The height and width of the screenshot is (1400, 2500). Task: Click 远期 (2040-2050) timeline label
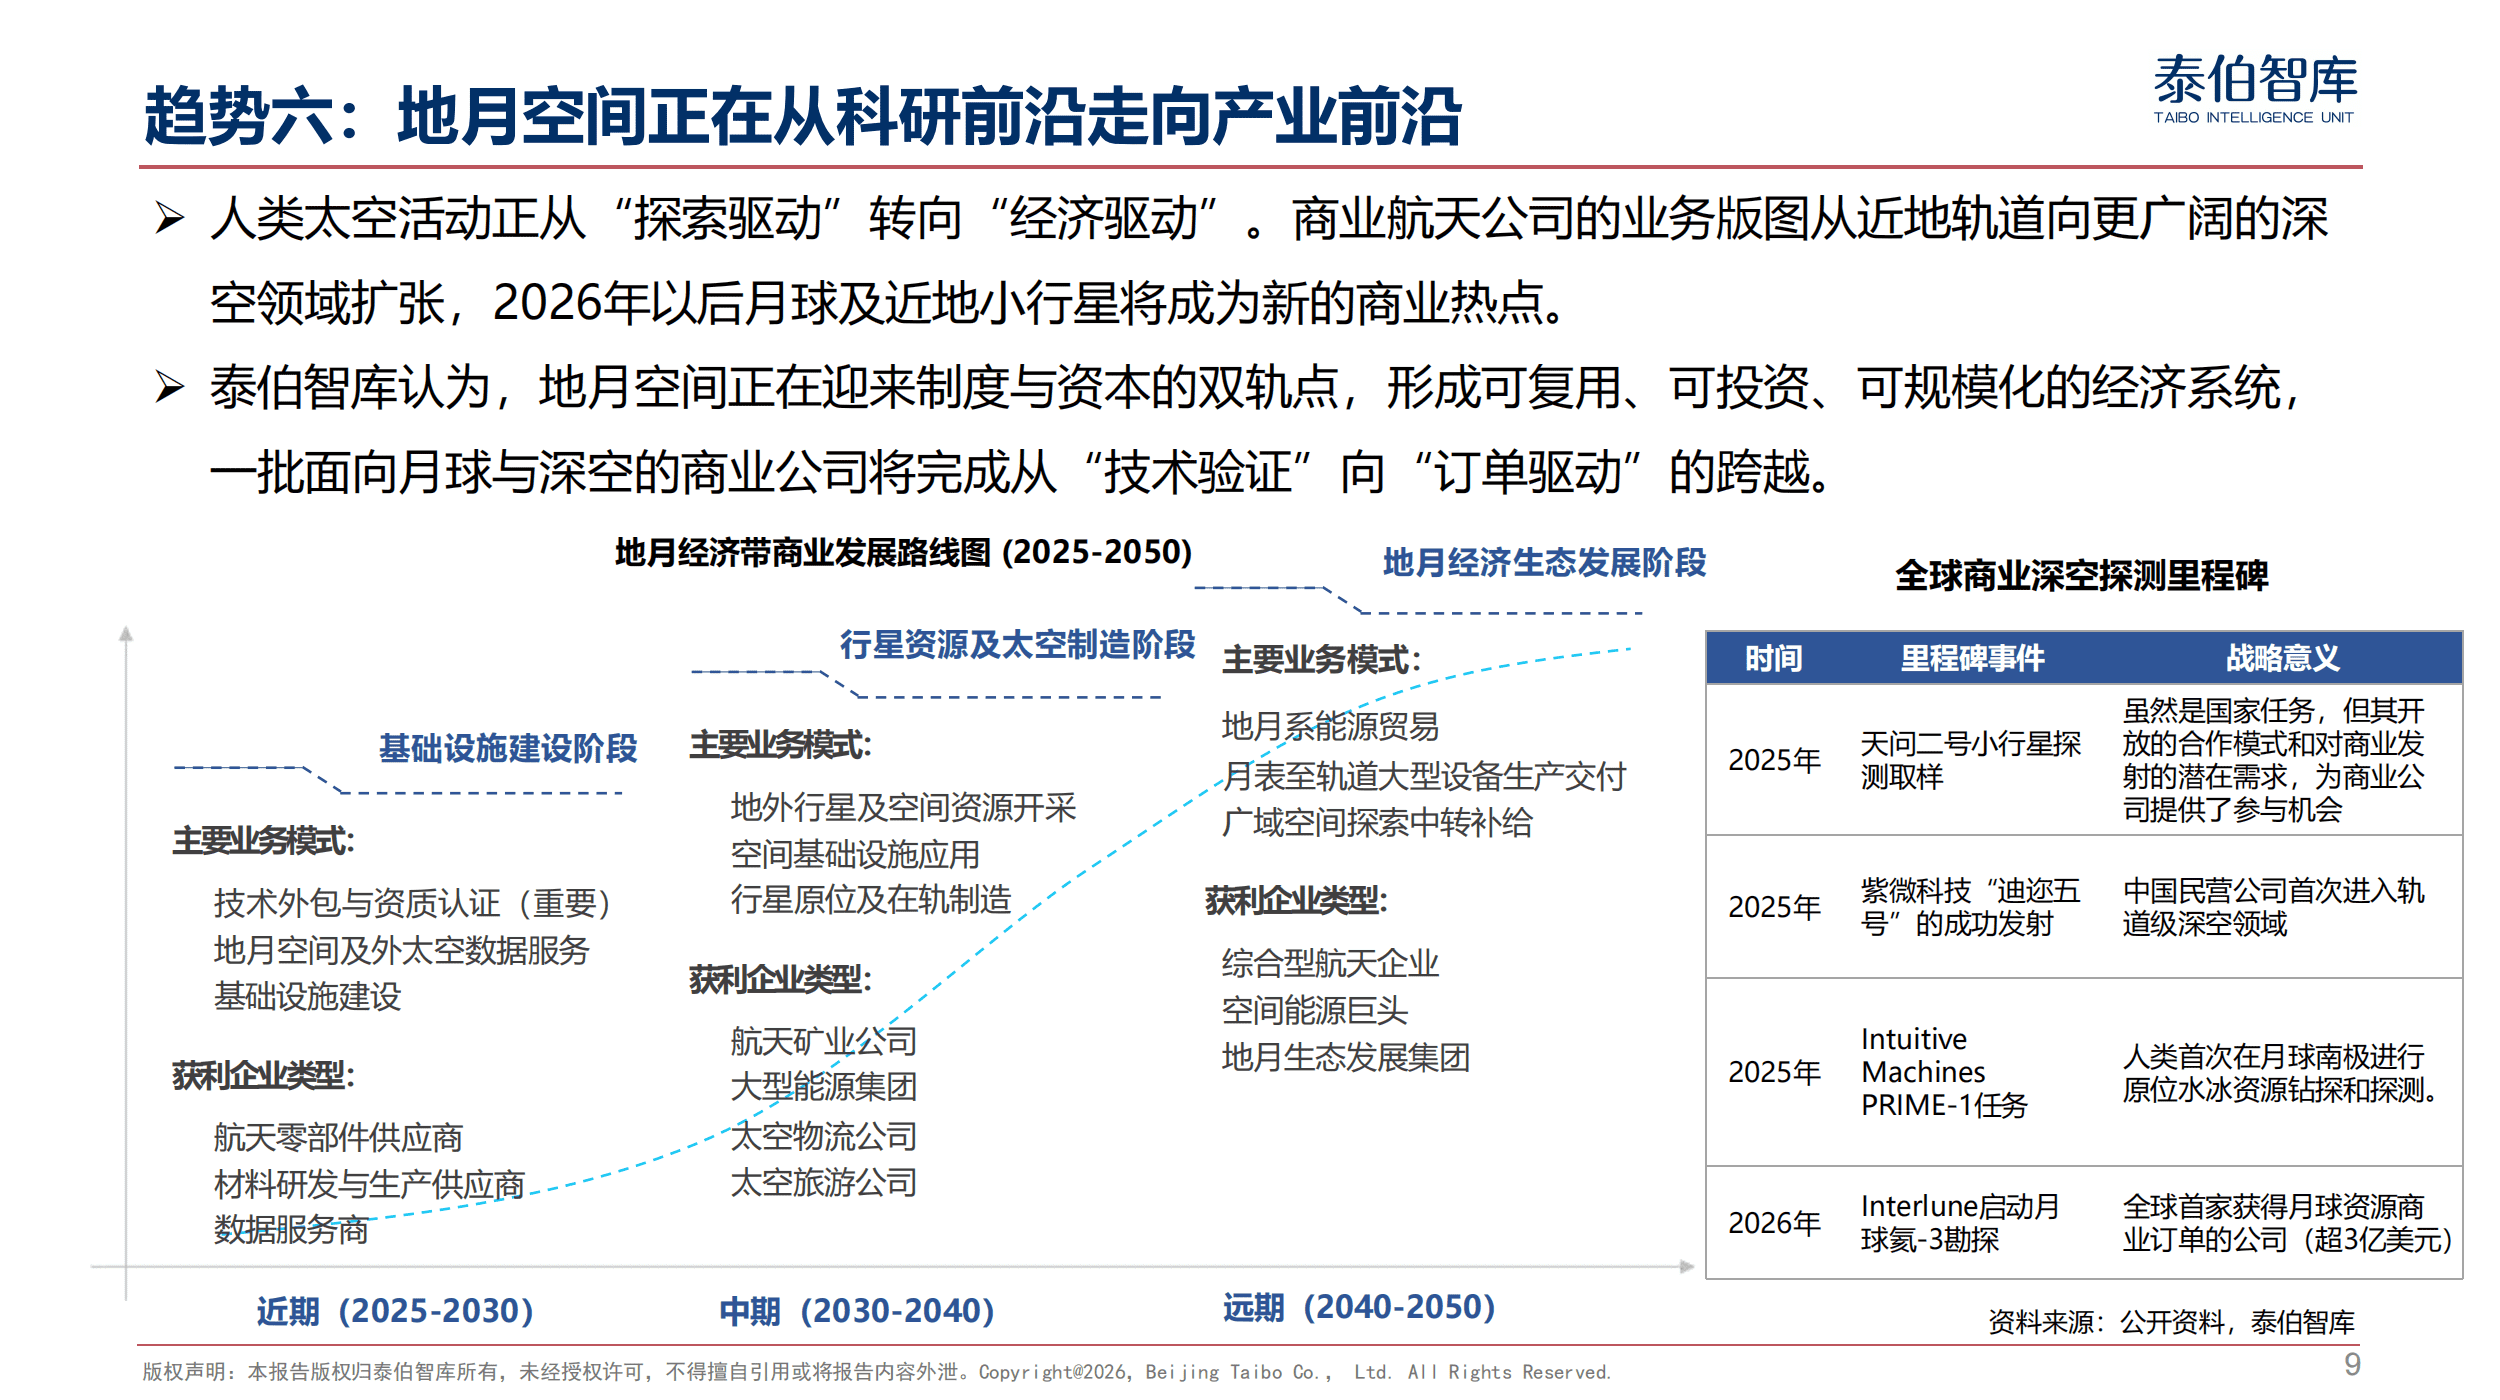[x=1359, y=1307]
